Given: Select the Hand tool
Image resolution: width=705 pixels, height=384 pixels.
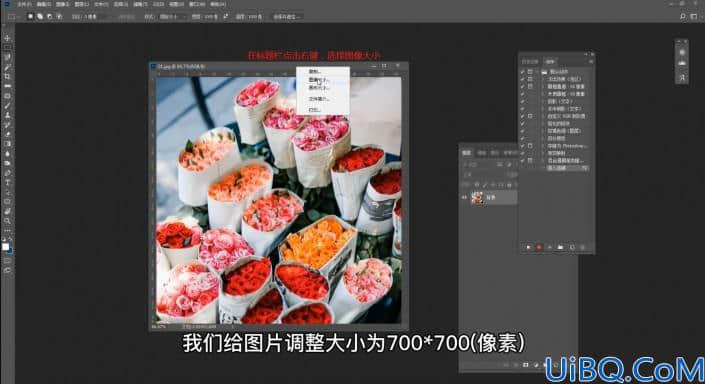Looking at the screenshot, I should pyautogui.click(x=7, y=211).
